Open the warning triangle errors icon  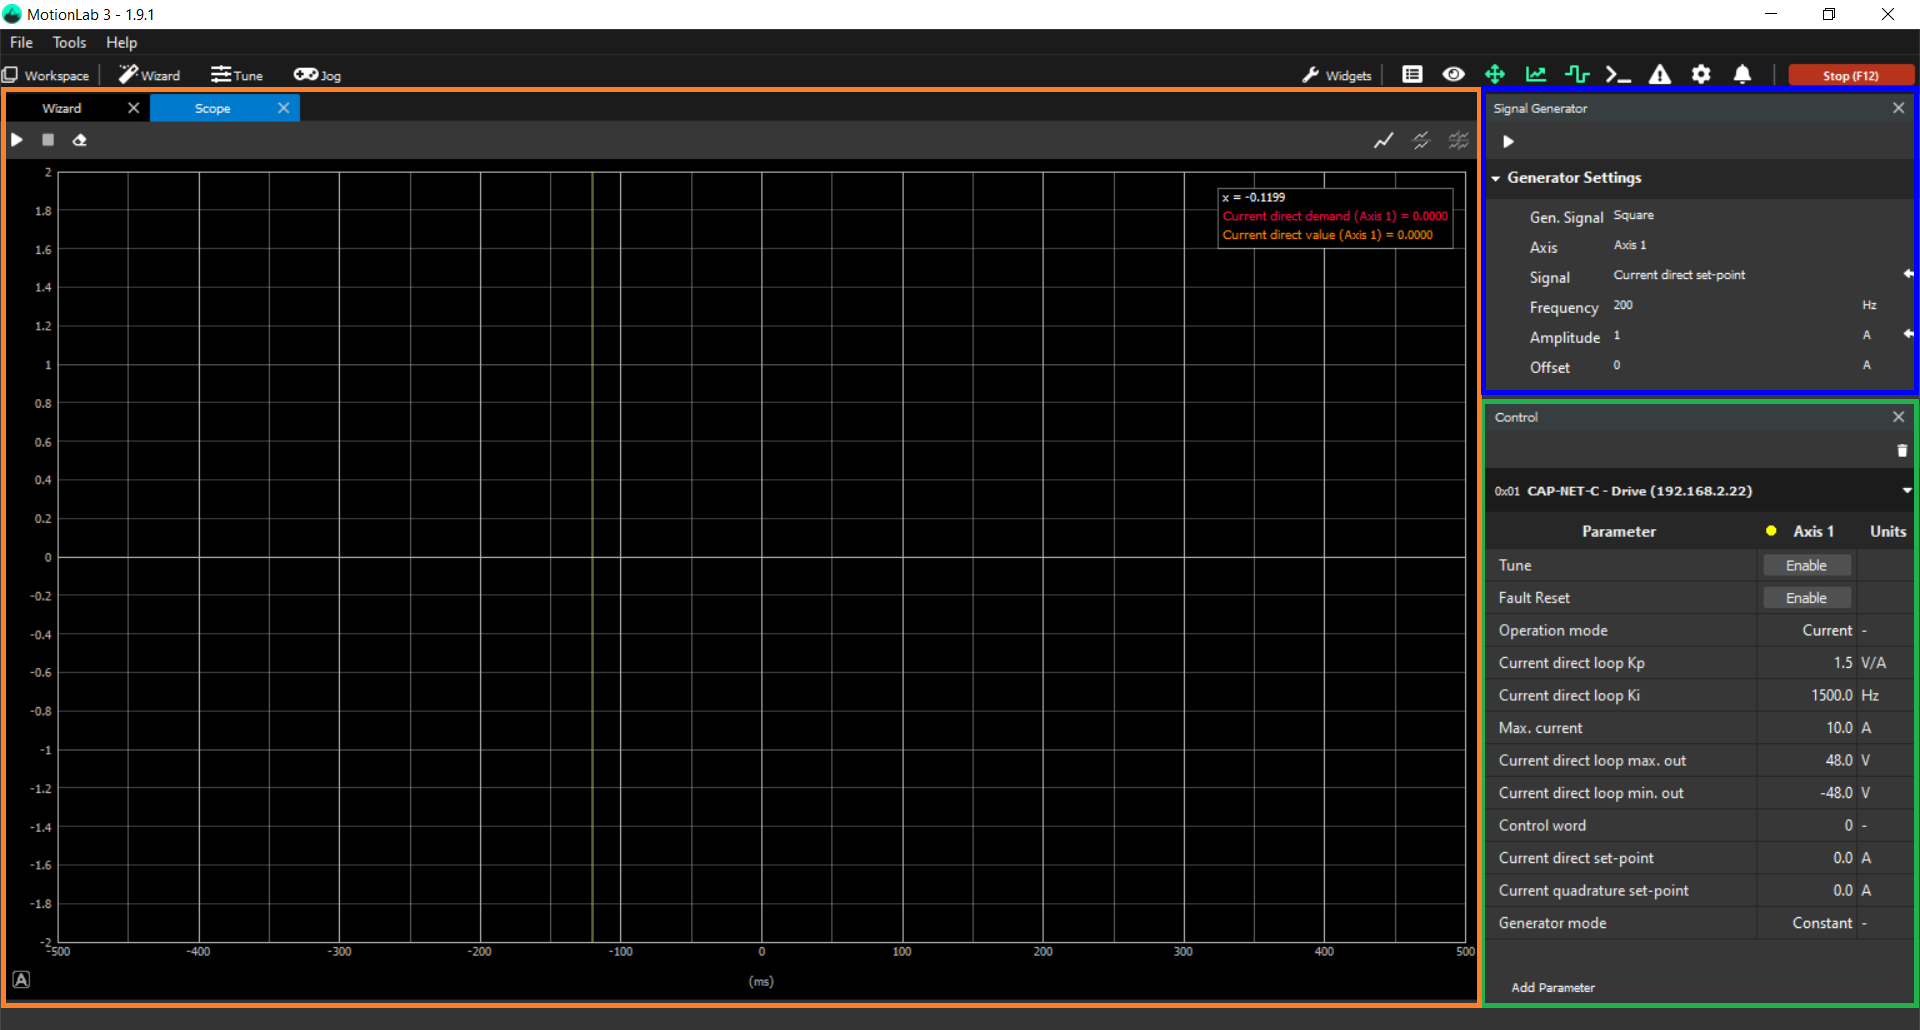(1660, 74)
